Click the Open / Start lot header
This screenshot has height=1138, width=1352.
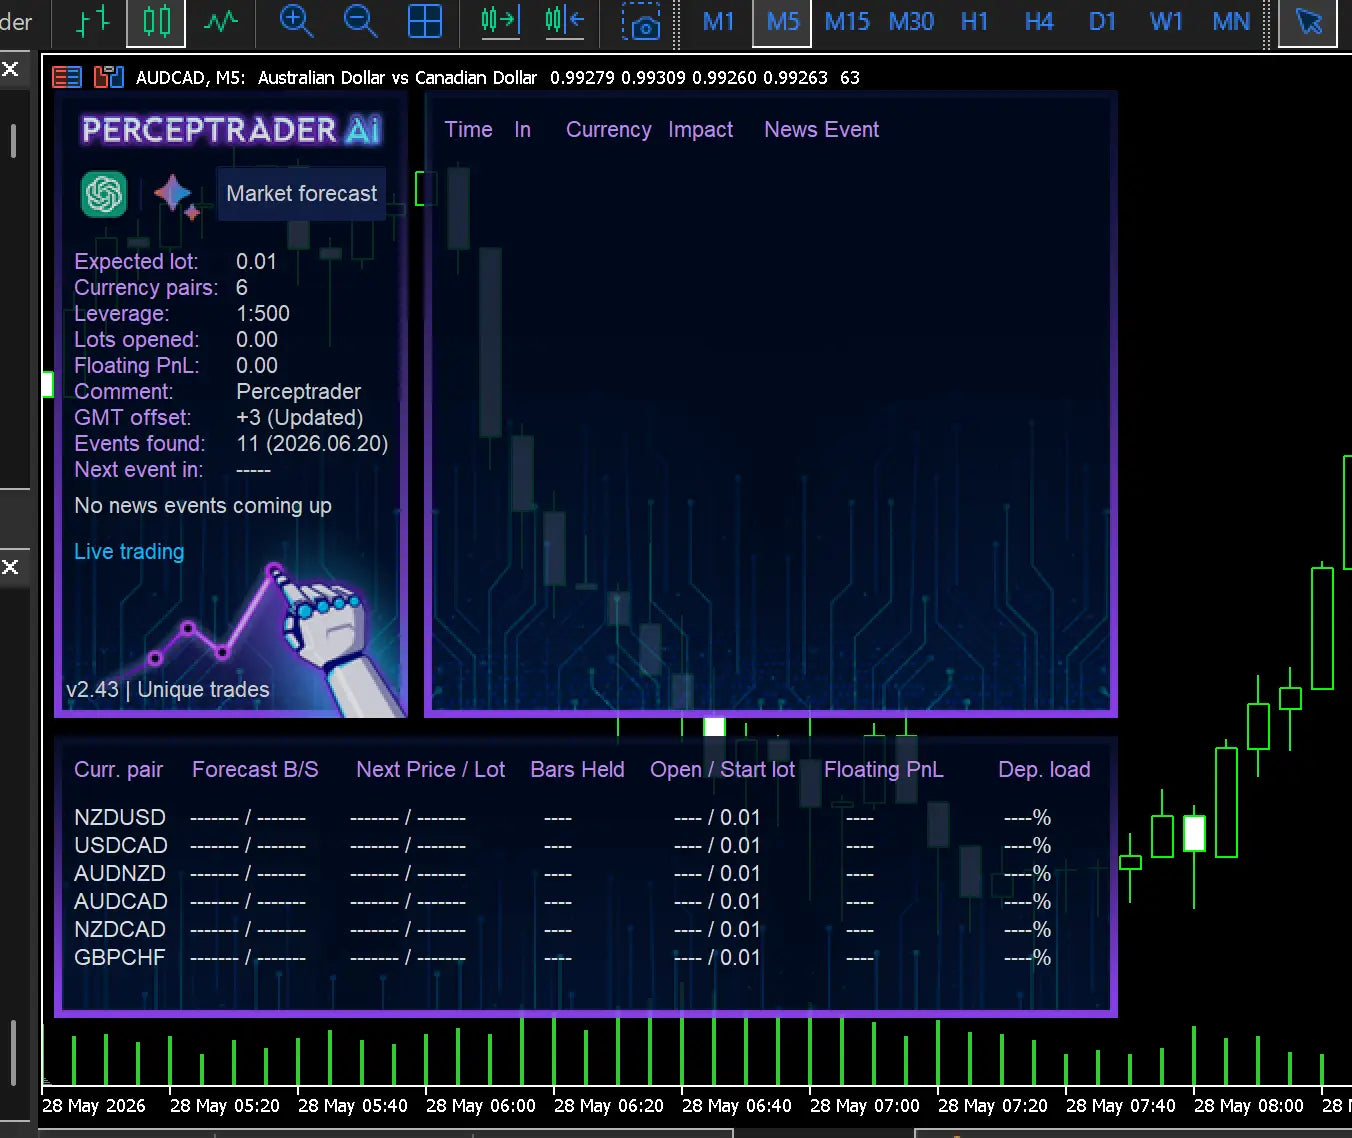(722, 769)
